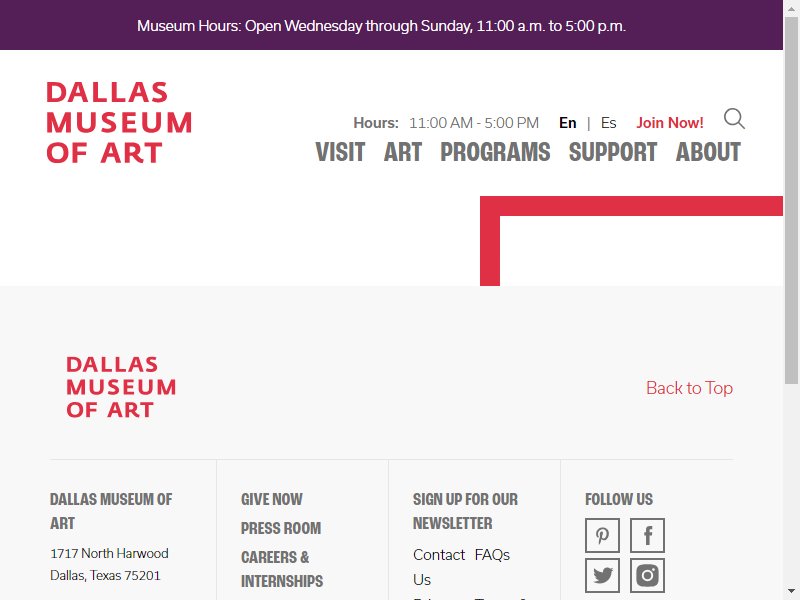Open the search magnifier icon
Screen dimensions: 800x600
(734, 119)
